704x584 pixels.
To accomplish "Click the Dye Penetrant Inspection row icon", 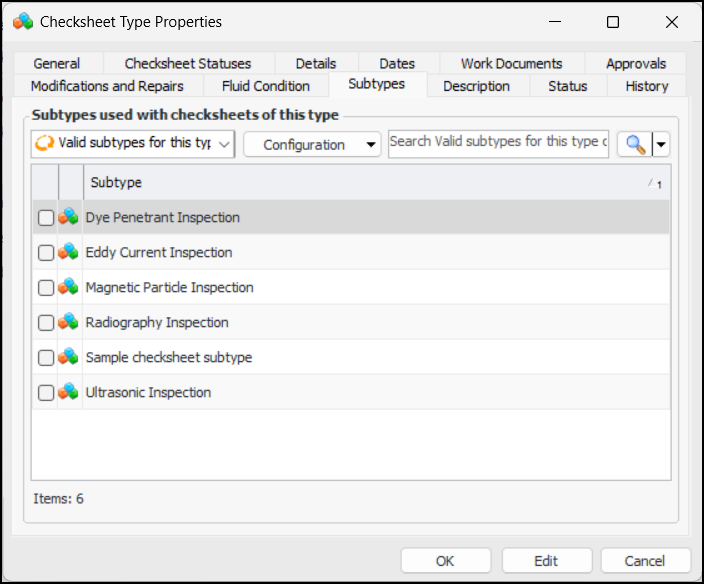I will pos(68,217).
